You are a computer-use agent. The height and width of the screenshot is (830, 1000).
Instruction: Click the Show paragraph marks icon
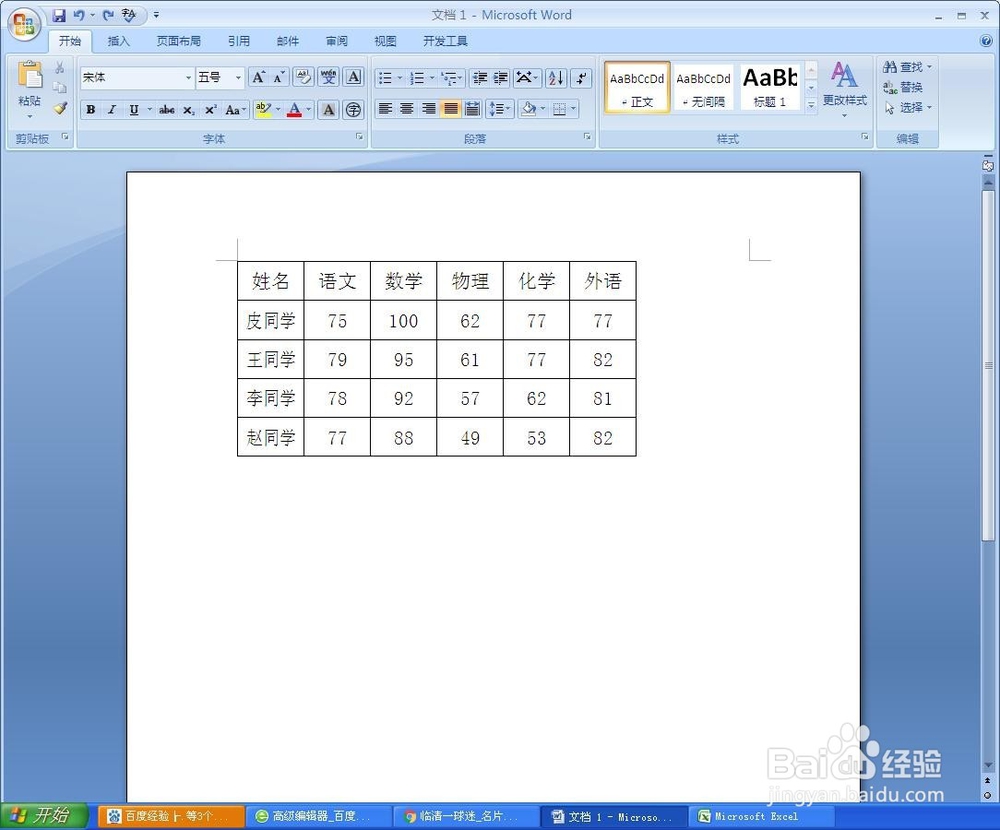click(580, 78)
